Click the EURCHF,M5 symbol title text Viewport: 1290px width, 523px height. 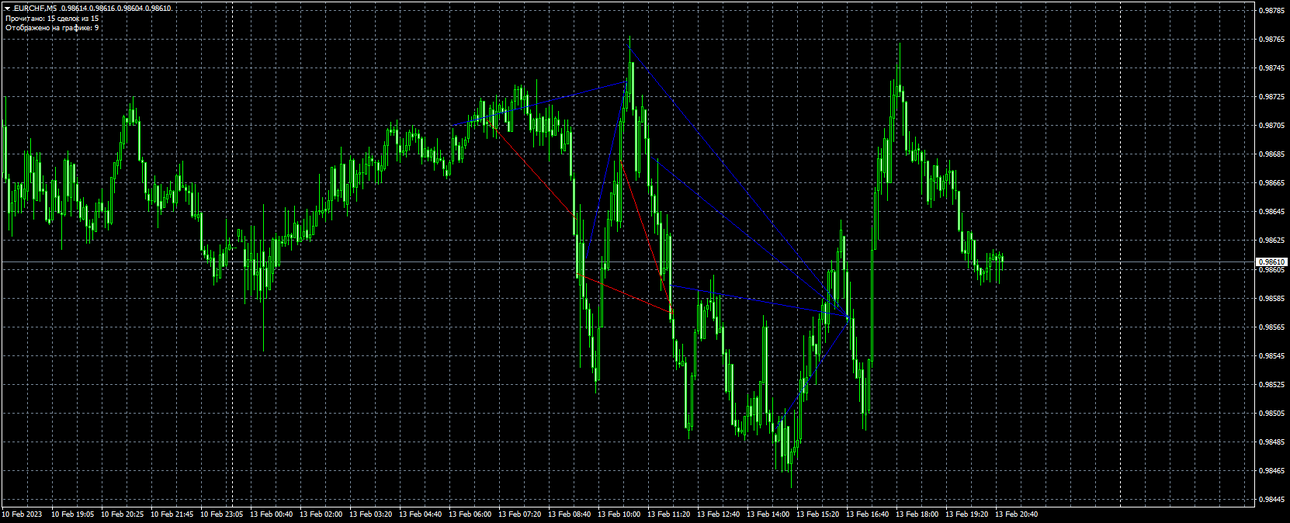(x=35, y=8)
